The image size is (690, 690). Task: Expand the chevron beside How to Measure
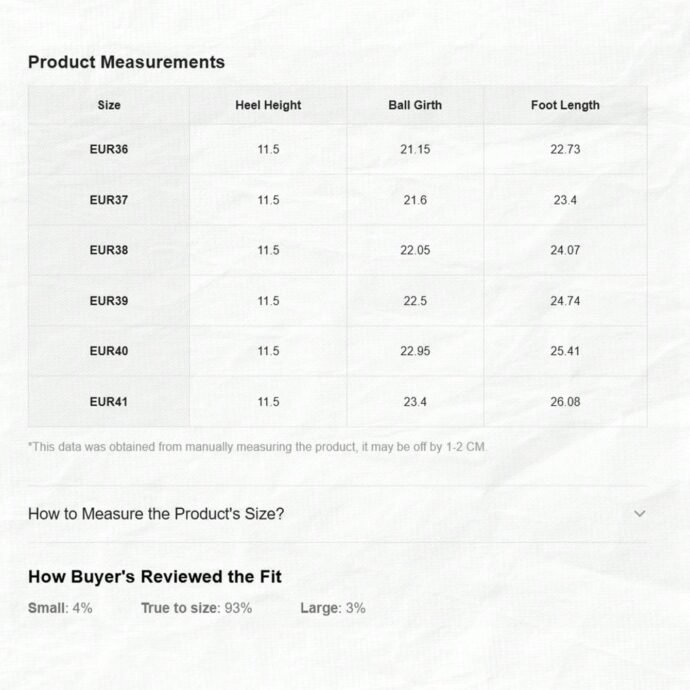click(639, 514)
